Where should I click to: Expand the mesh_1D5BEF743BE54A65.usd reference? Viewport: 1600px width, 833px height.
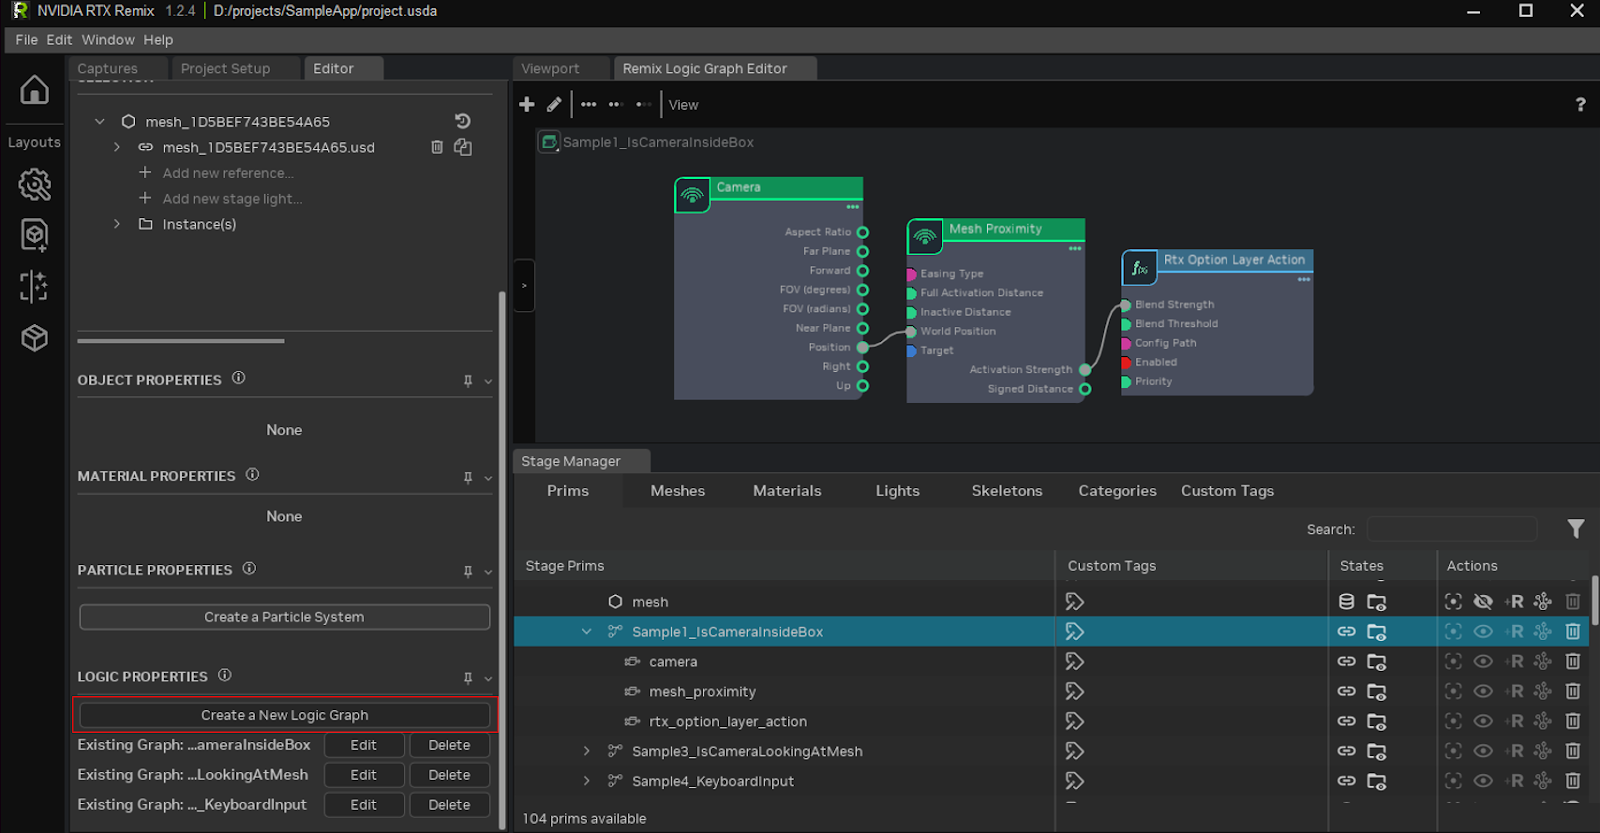pyautogui.click(x=117, y=147)
